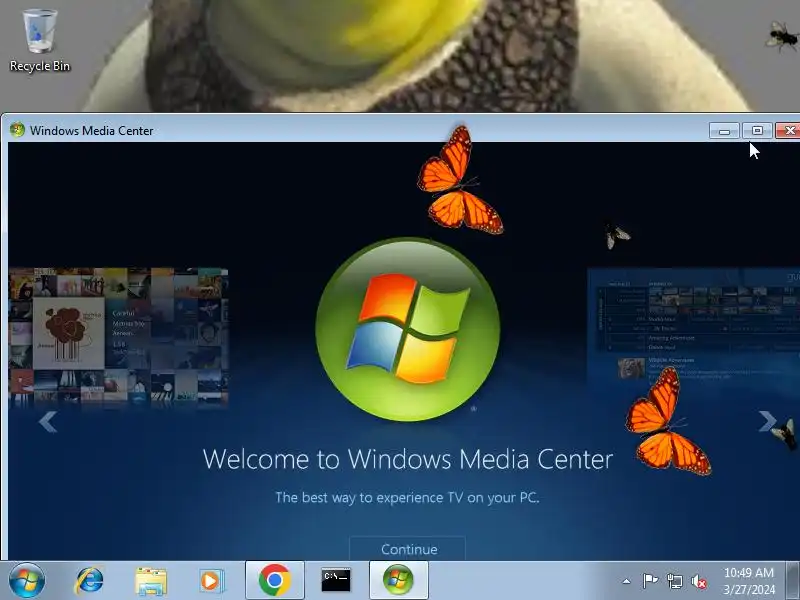Screen dimensions: 800x600
Task: Click the Show desktop strip
Action: click(793, 580)
